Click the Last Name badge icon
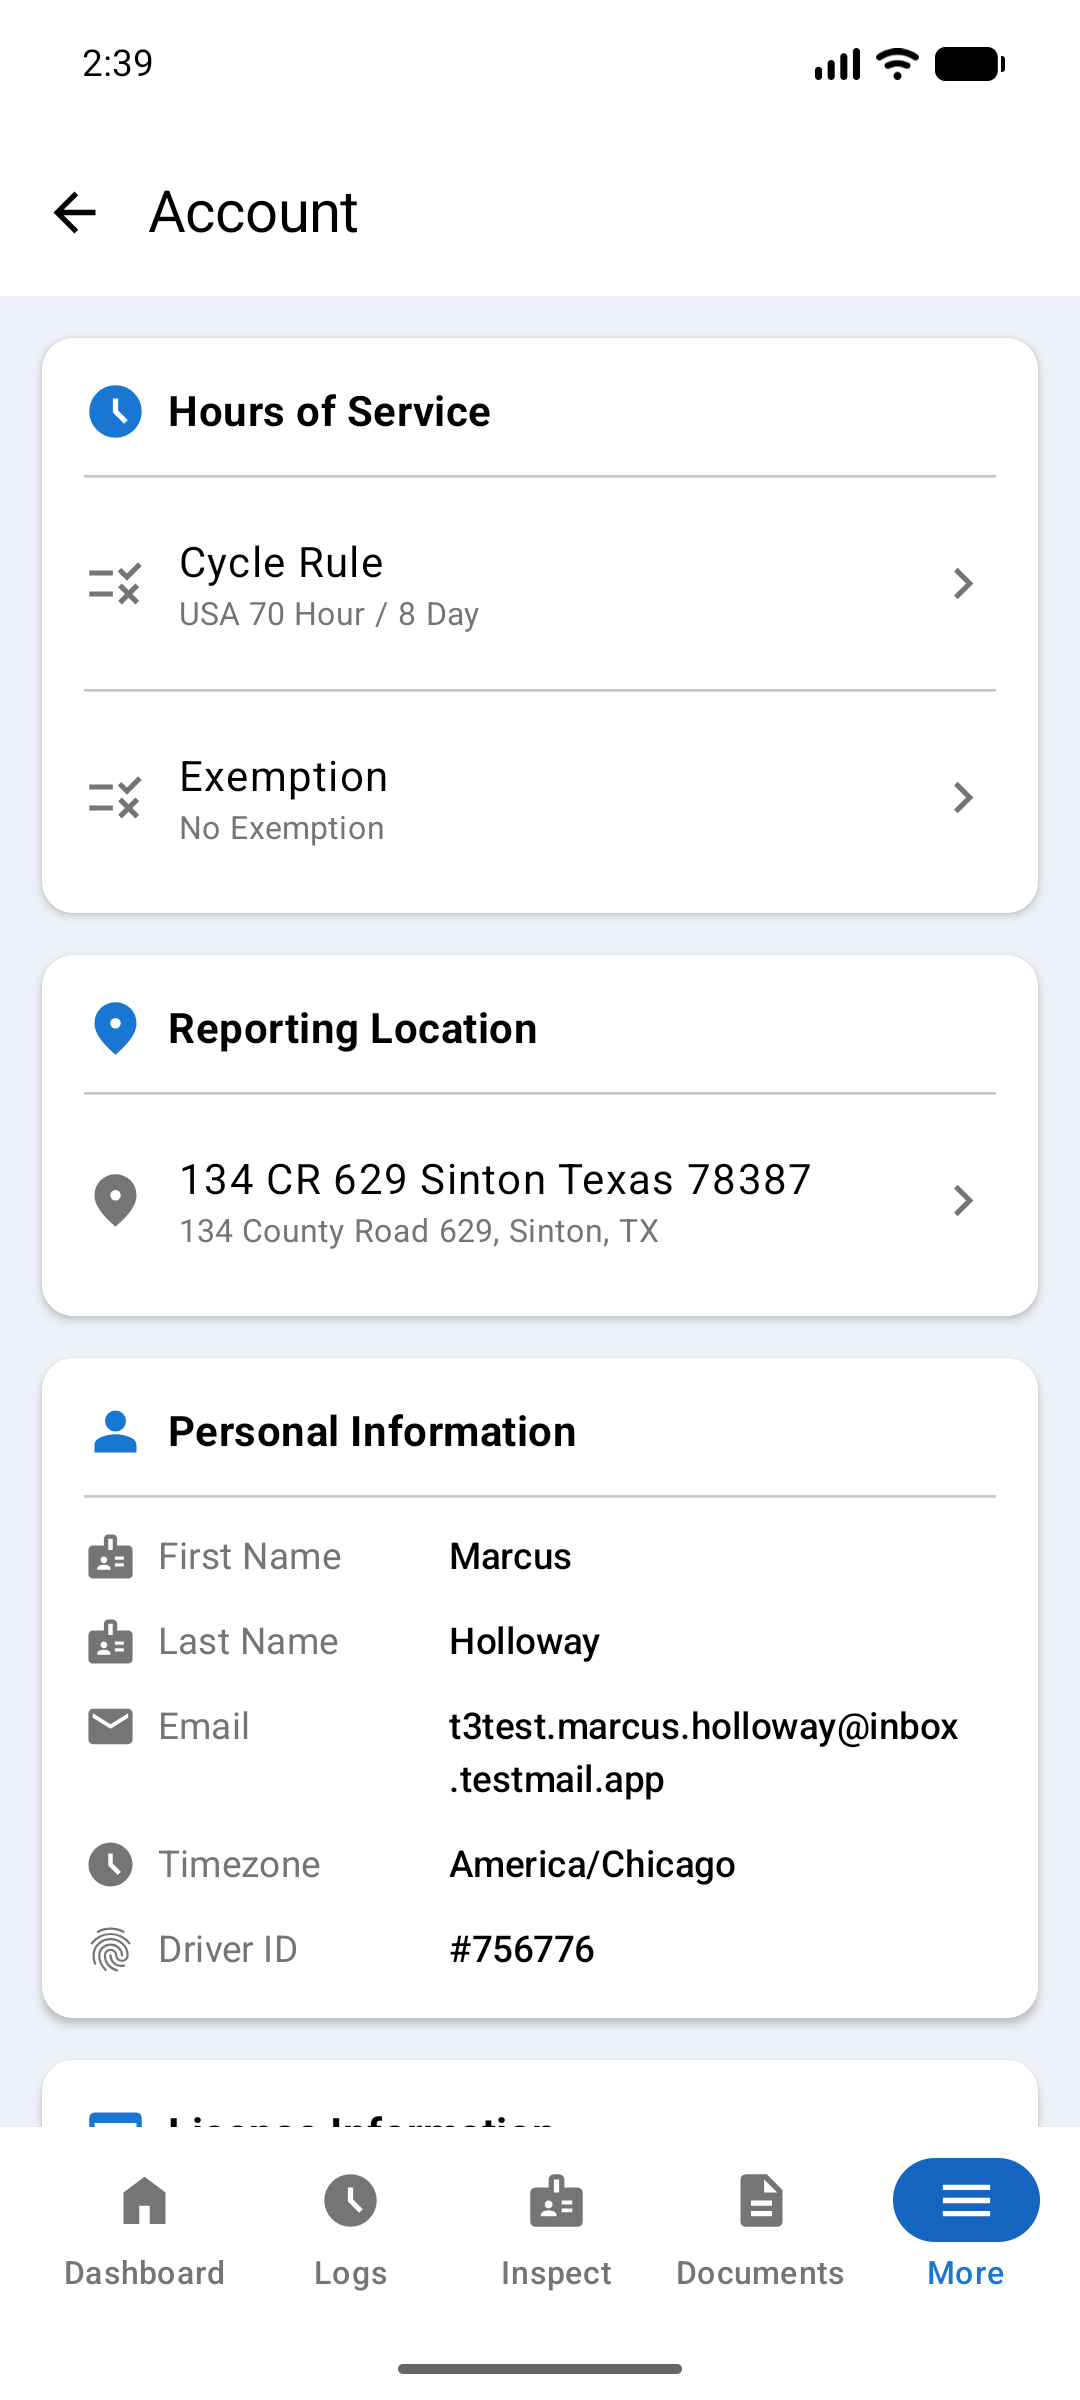 point(110,1642)
